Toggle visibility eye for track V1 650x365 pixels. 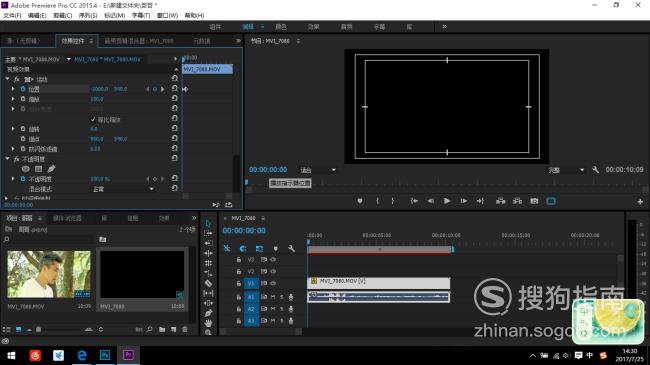(273, 283)
